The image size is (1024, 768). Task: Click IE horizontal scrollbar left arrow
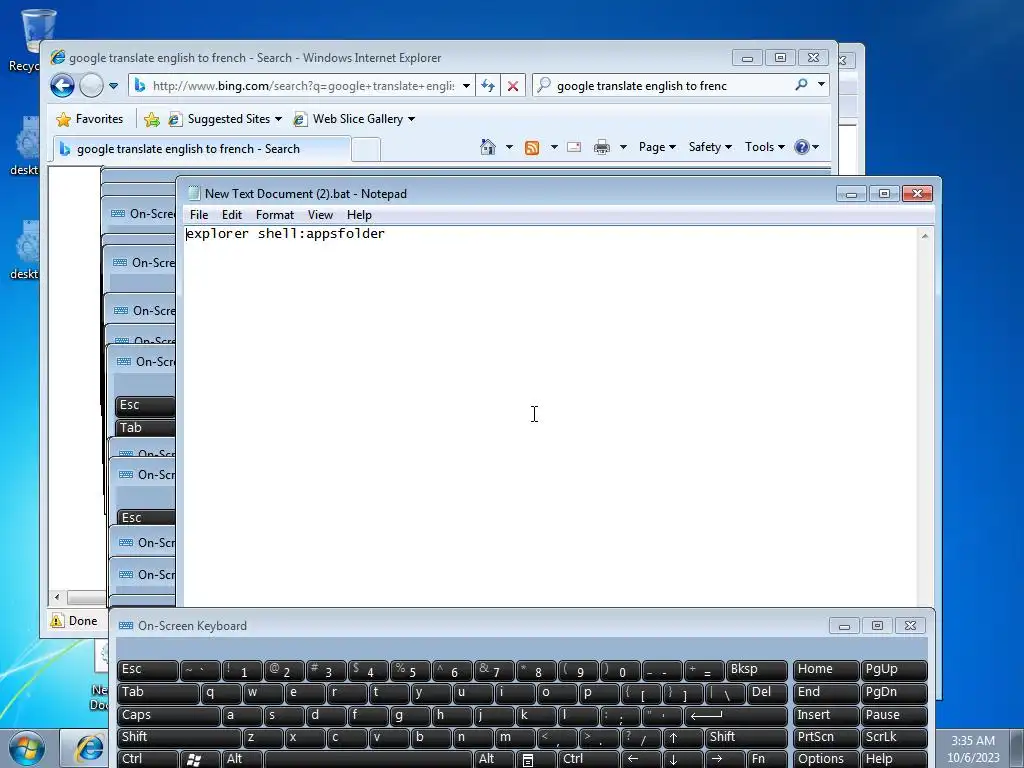pyautogui.click(x=57, y=597)
